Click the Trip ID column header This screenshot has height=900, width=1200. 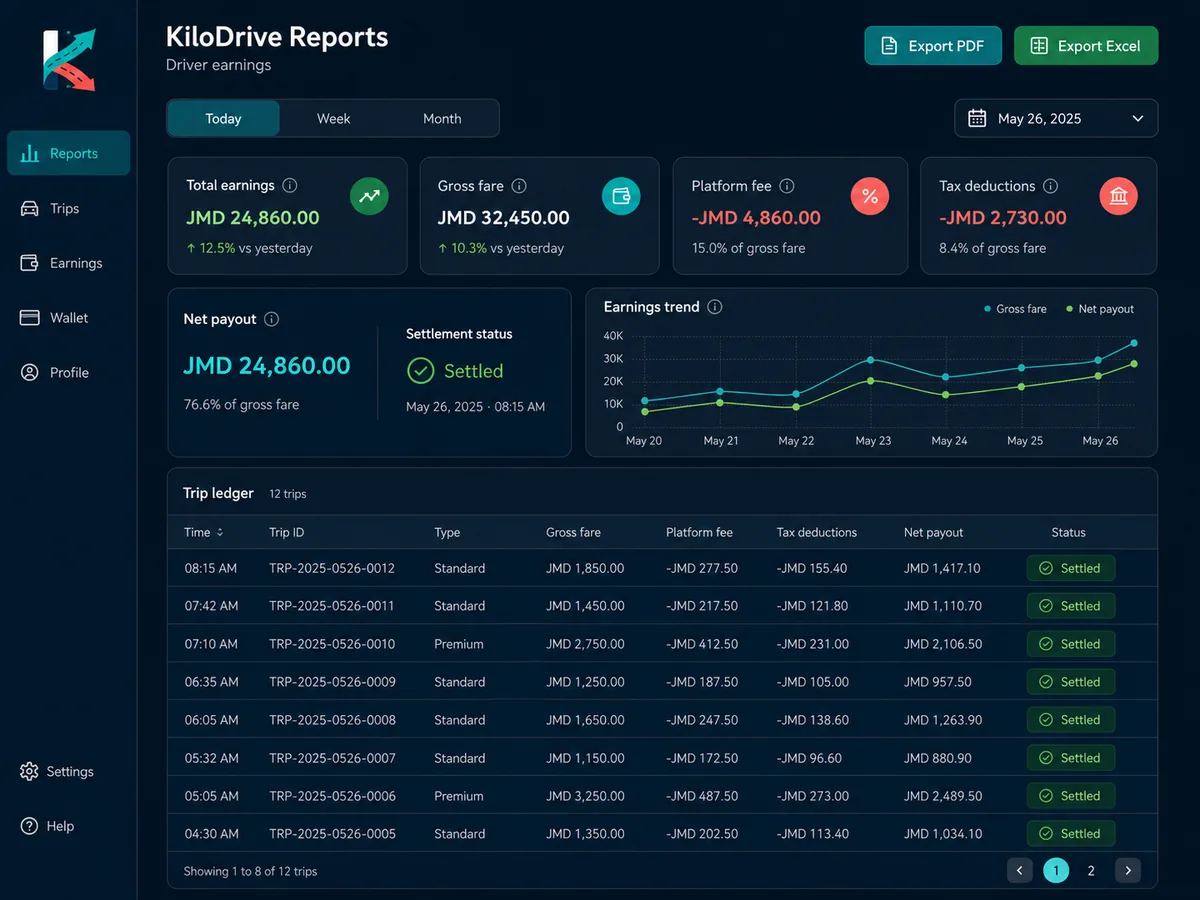coord(287,532)
